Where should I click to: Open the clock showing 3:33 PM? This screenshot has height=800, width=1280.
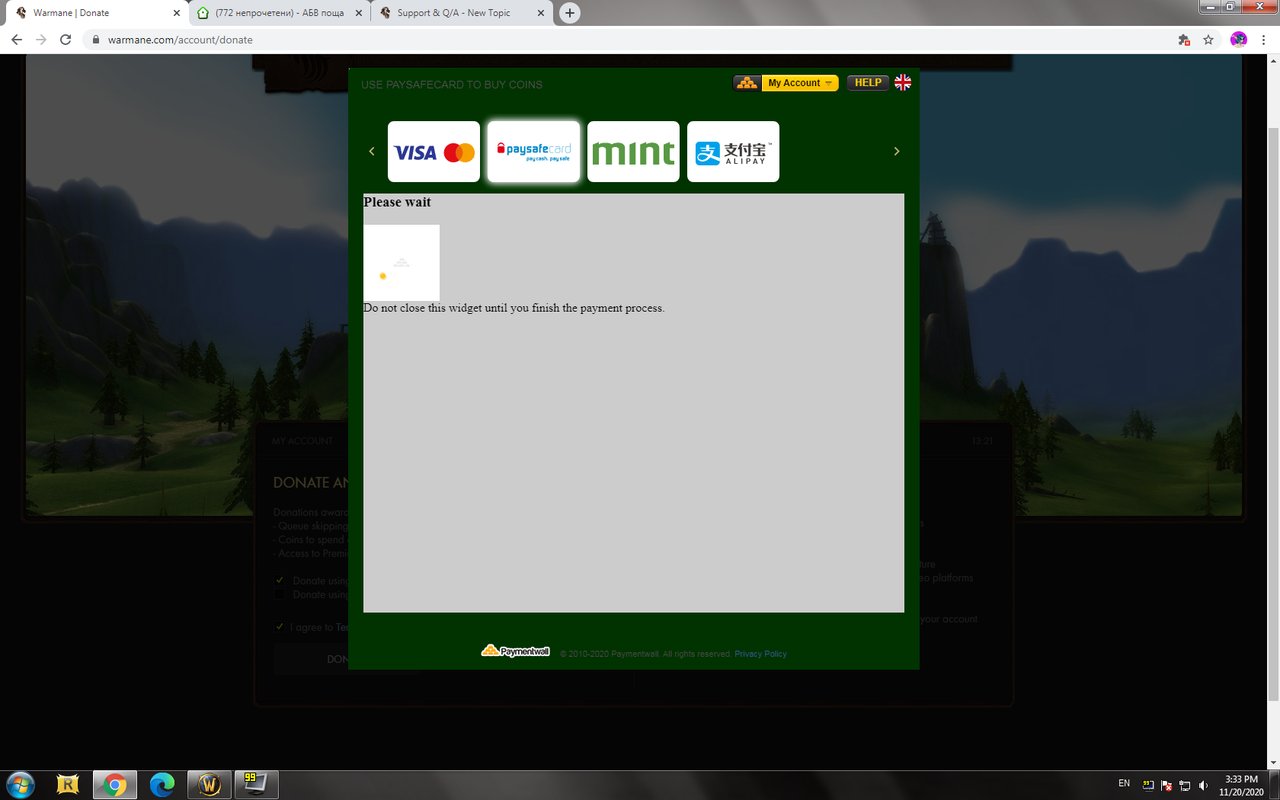coord(1240,785)
